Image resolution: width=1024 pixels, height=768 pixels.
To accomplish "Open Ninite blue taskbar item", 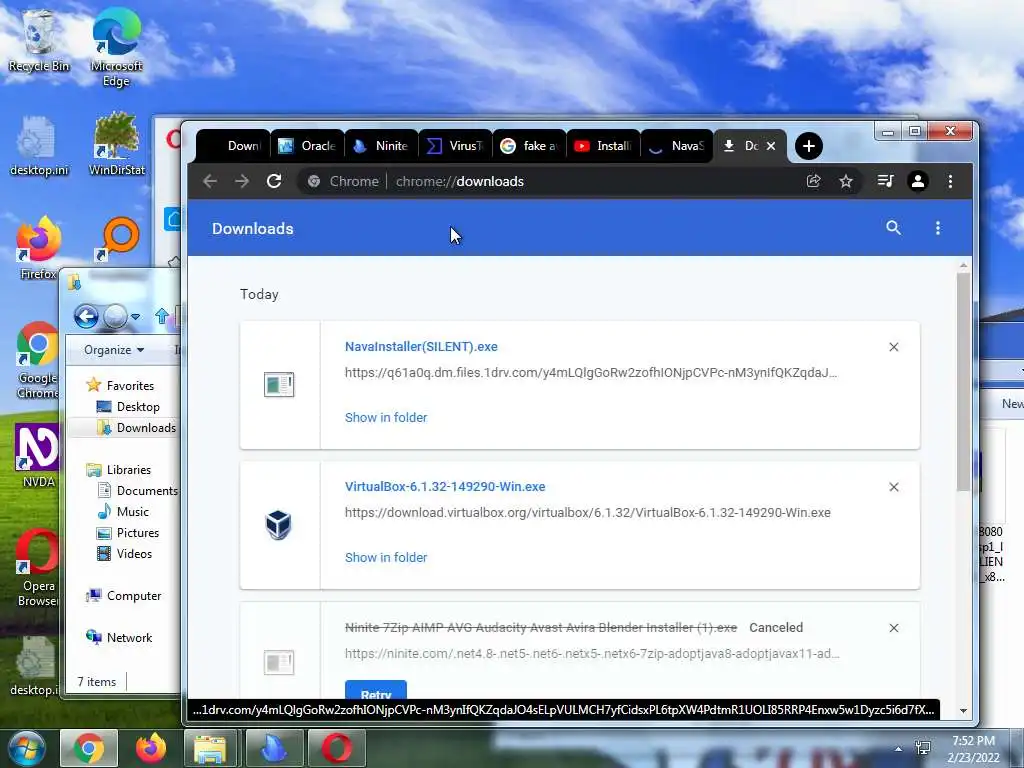I will coord(274,748).
